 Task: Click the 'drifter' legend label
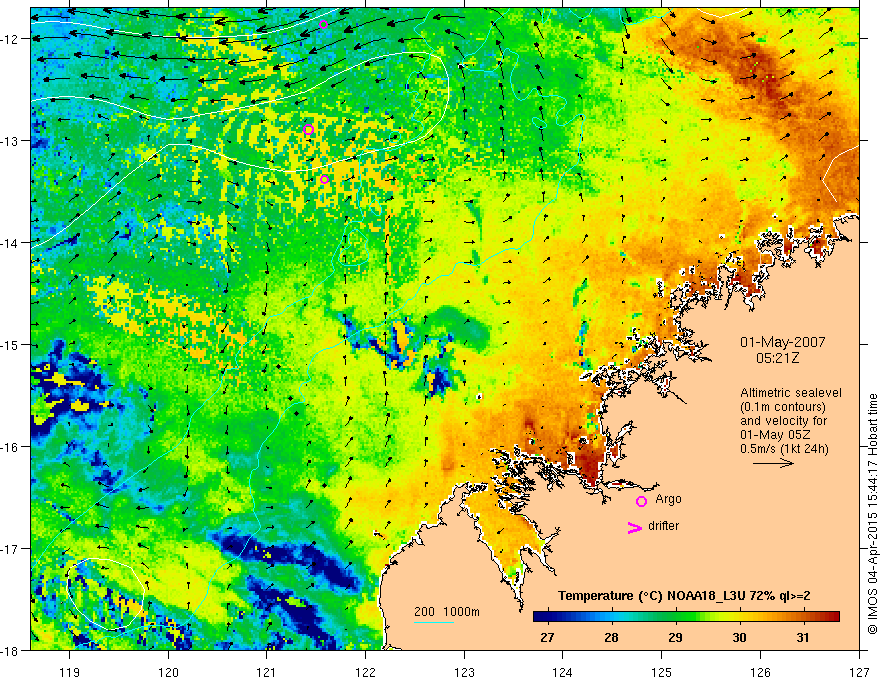tap(663, 526)
